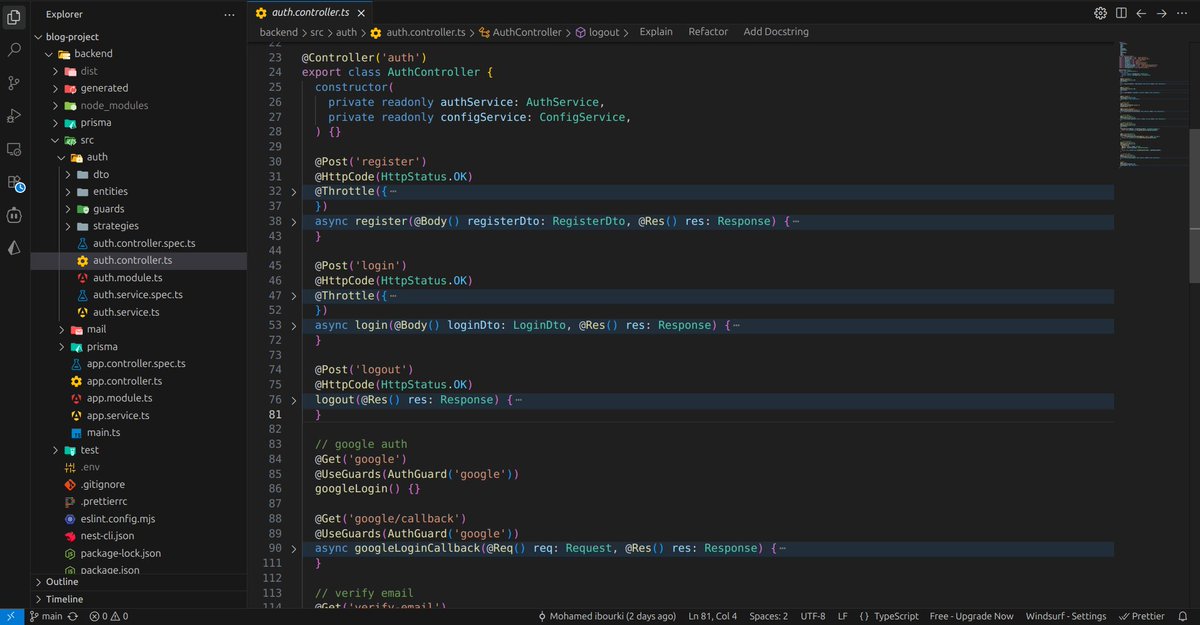Image resolution: width=1200 pixels, height=625 pixels.
Task: Change indentation via Spaces: 2
Action: point(770,616)
